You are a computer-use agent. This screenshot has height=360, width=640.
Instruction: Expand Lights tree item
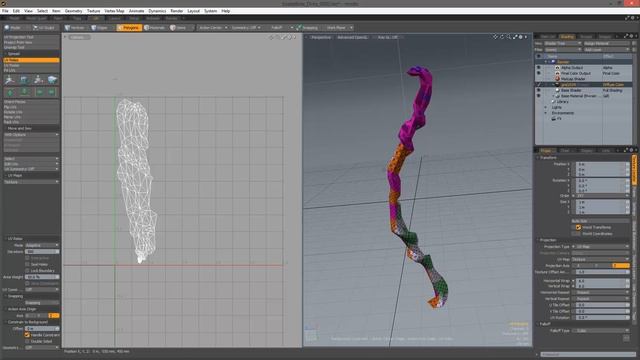pos(546,107)
